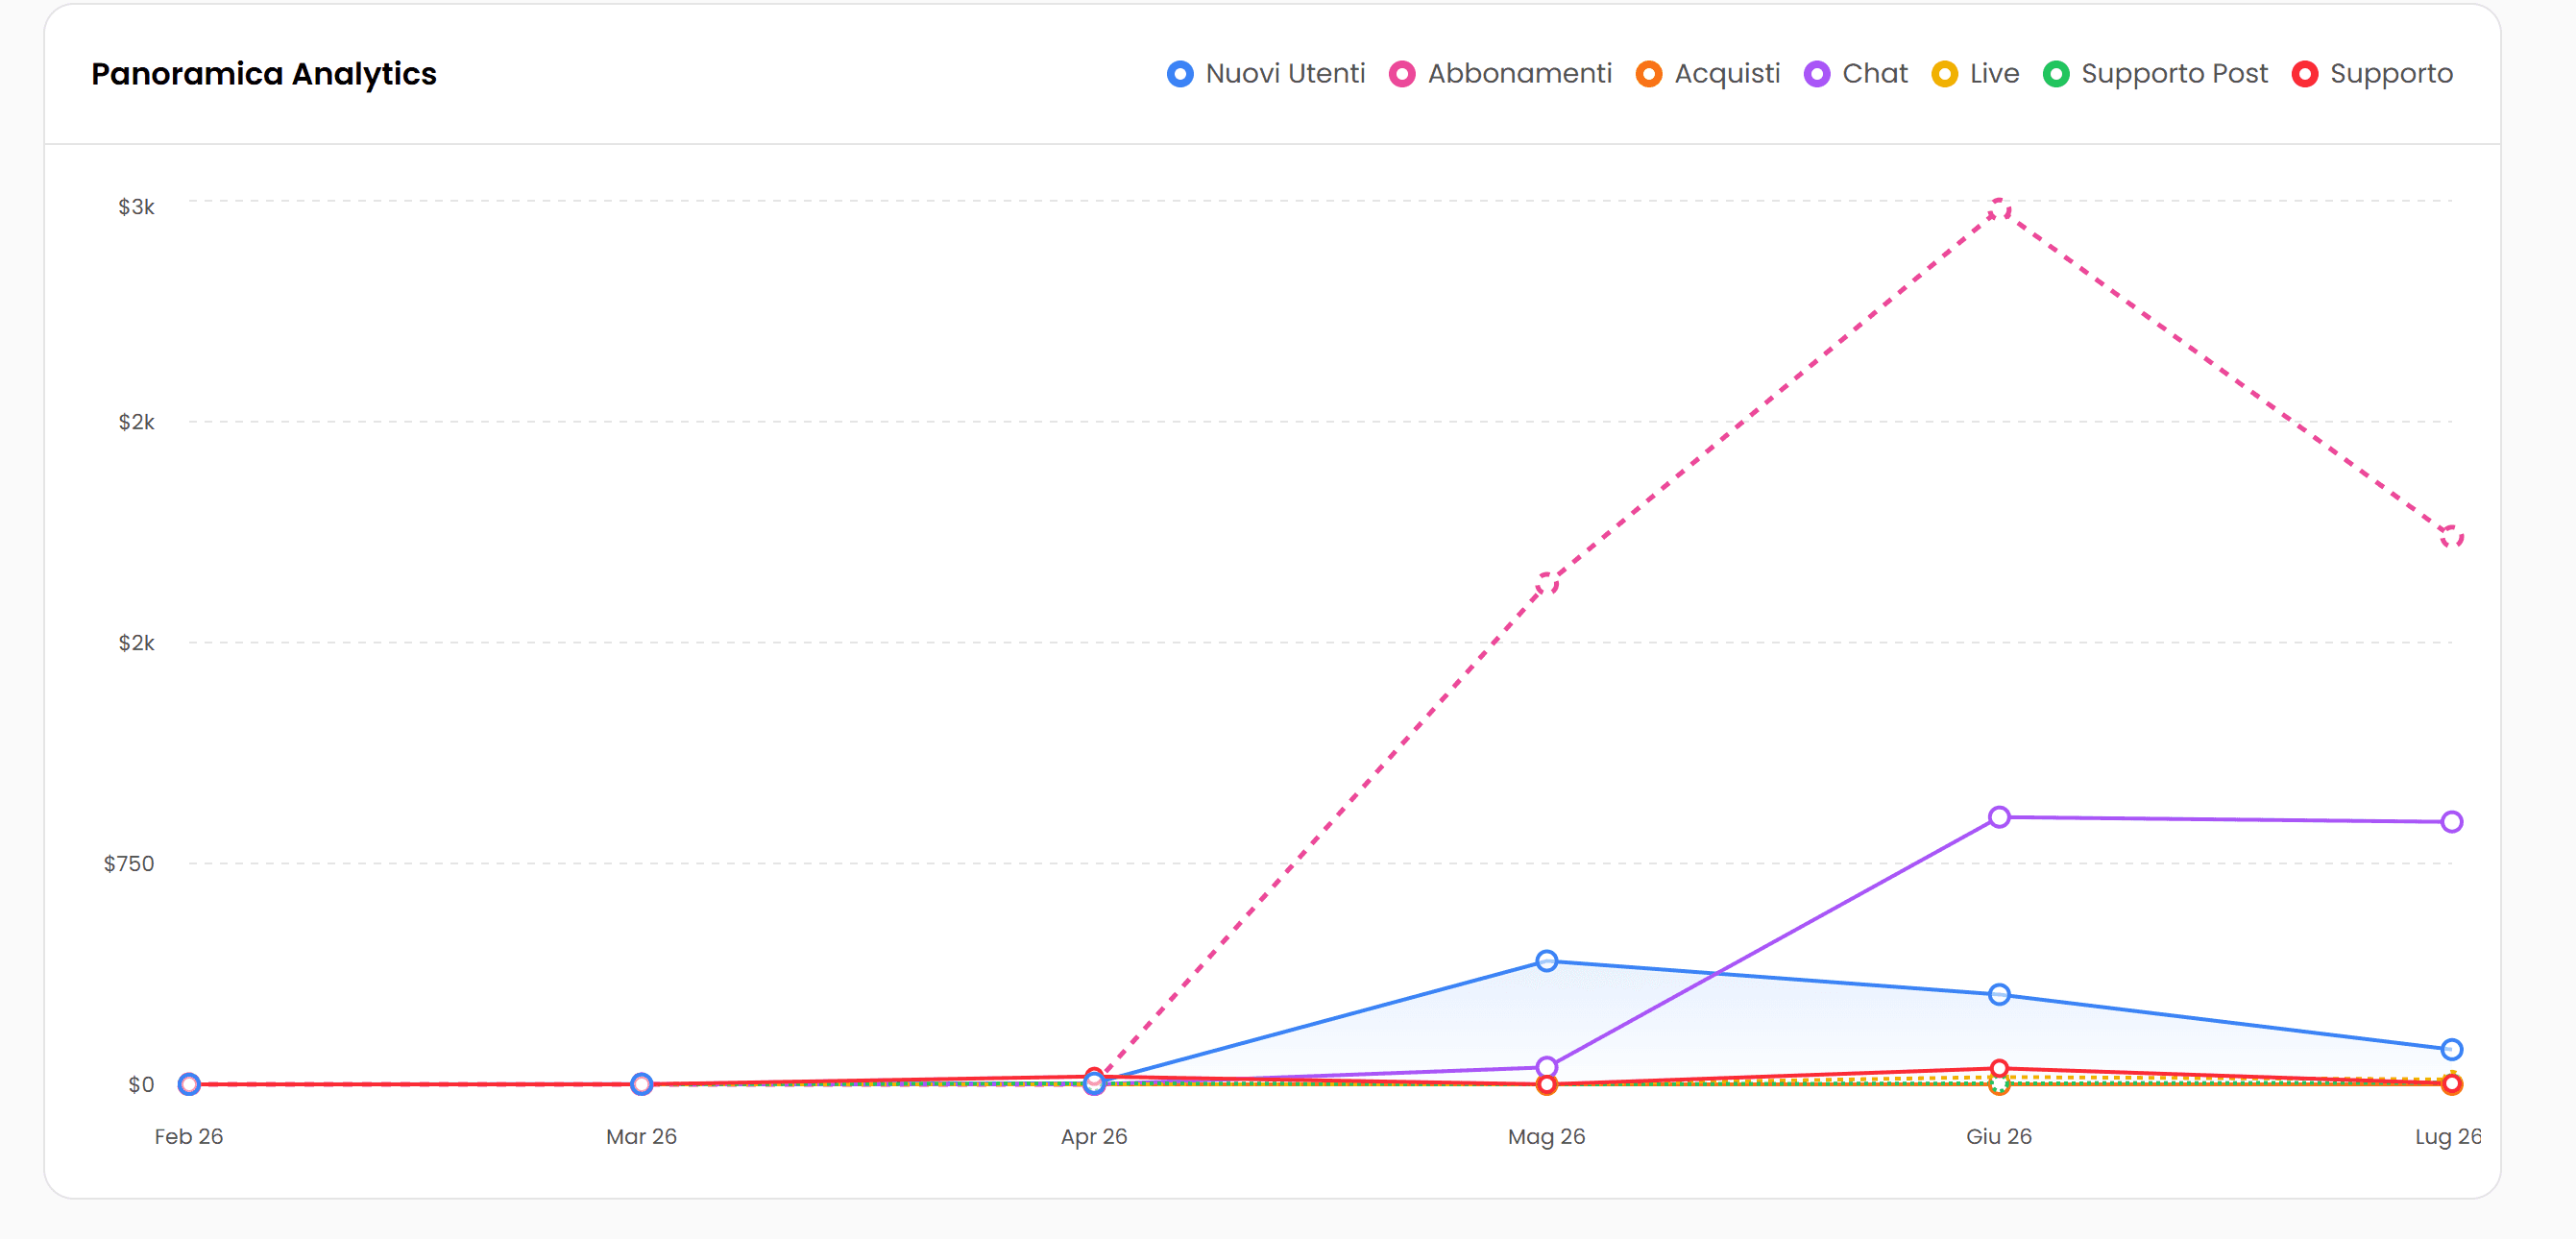2576x1239 pixels.
Task: Click the Giu 26 axis label
Action: [x=1998, y=1136]
